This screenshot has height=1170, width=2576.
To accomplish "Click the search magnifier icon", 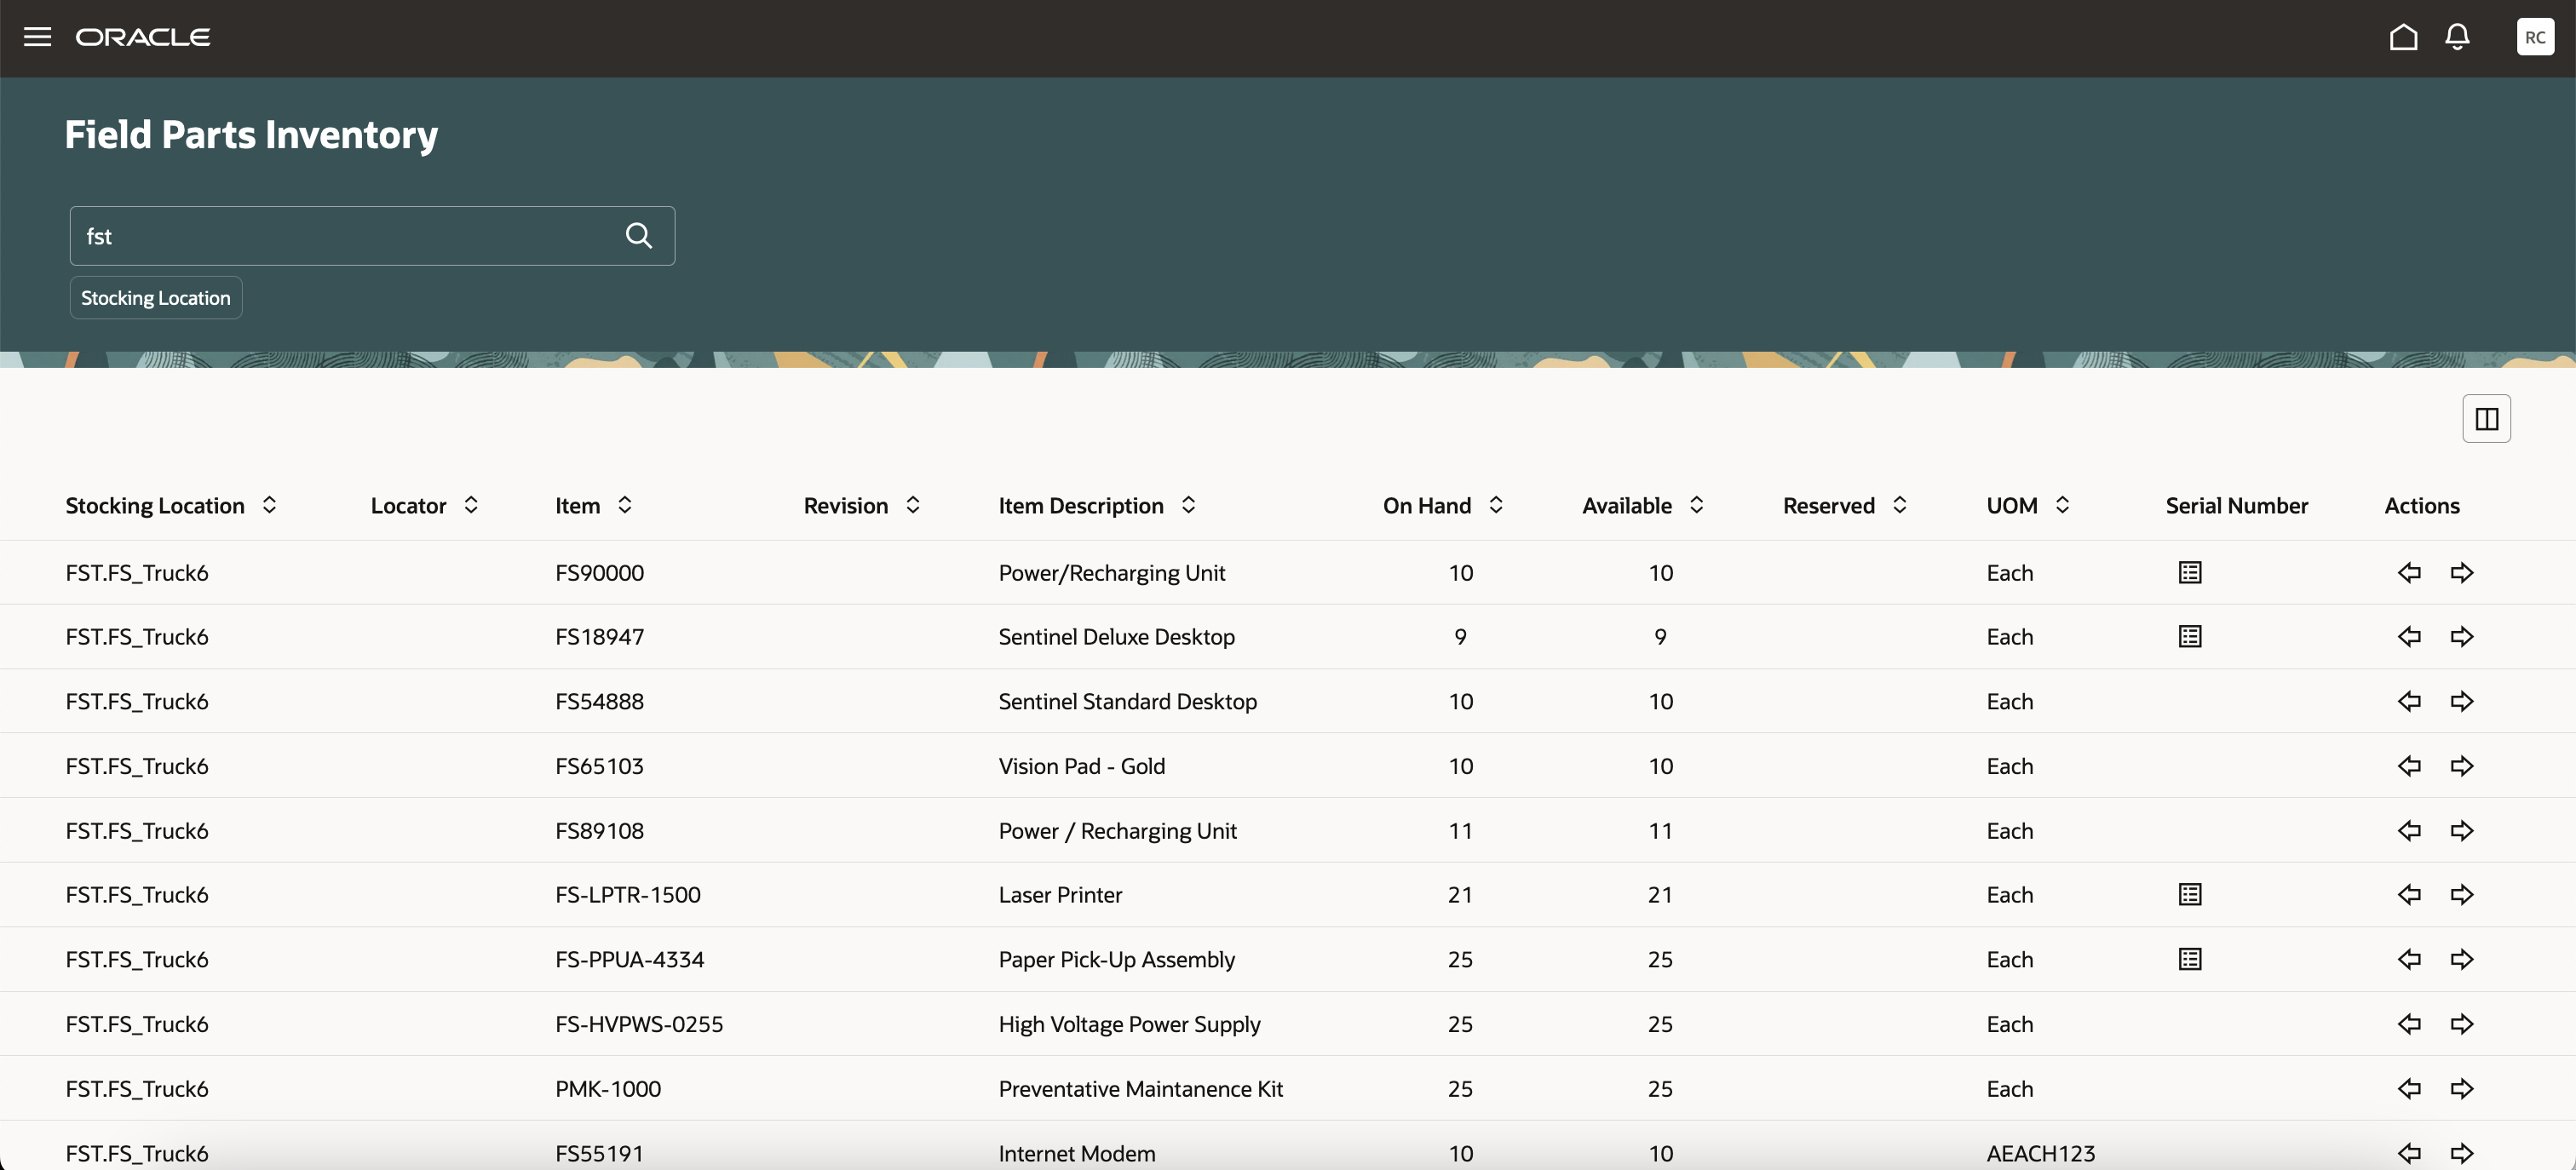I will [x=638, y=236].
